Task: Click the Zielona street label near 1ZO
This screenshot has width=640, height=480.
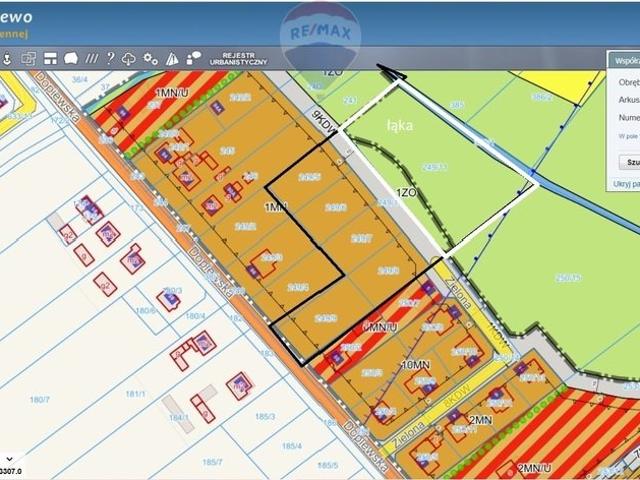Action: pyautogui.click(x=458, y=292)
